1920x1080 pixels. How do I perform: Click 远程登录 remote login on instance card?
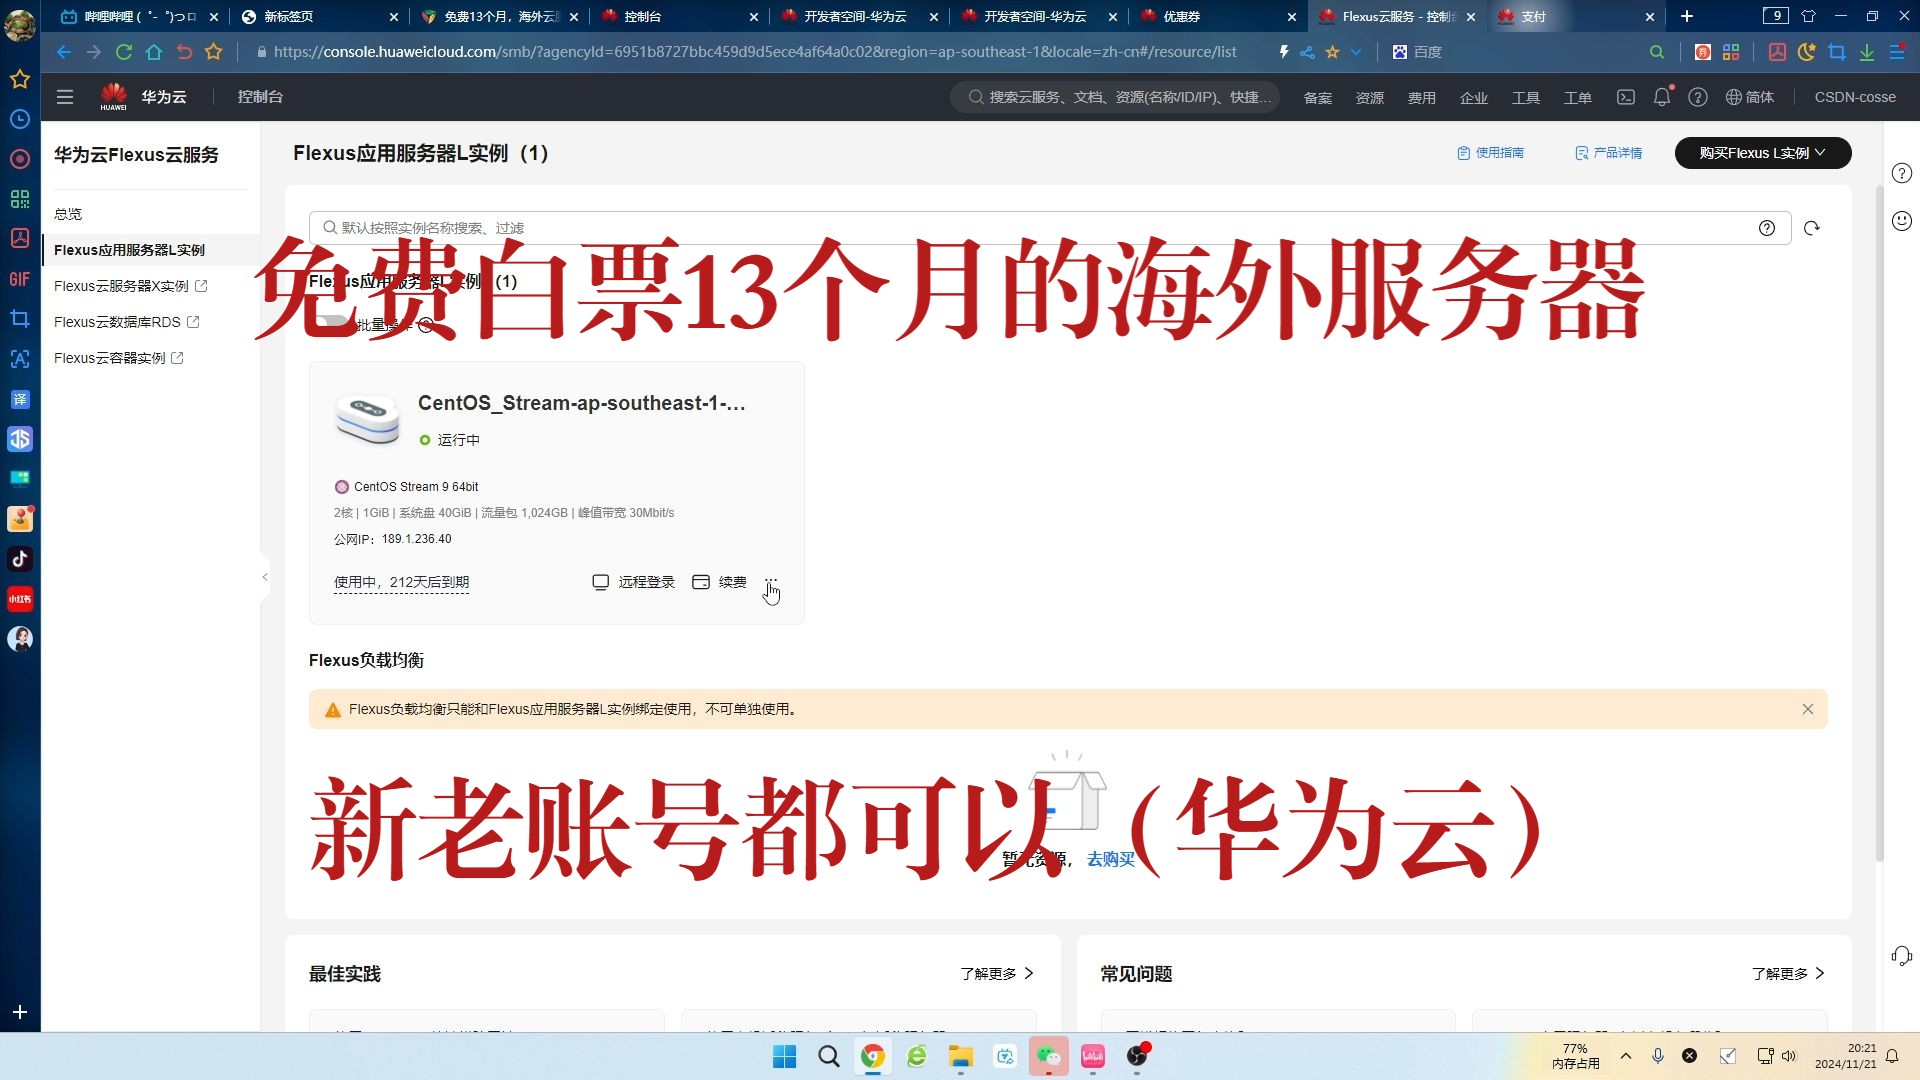pyautogui.click(x=634, y=582)
